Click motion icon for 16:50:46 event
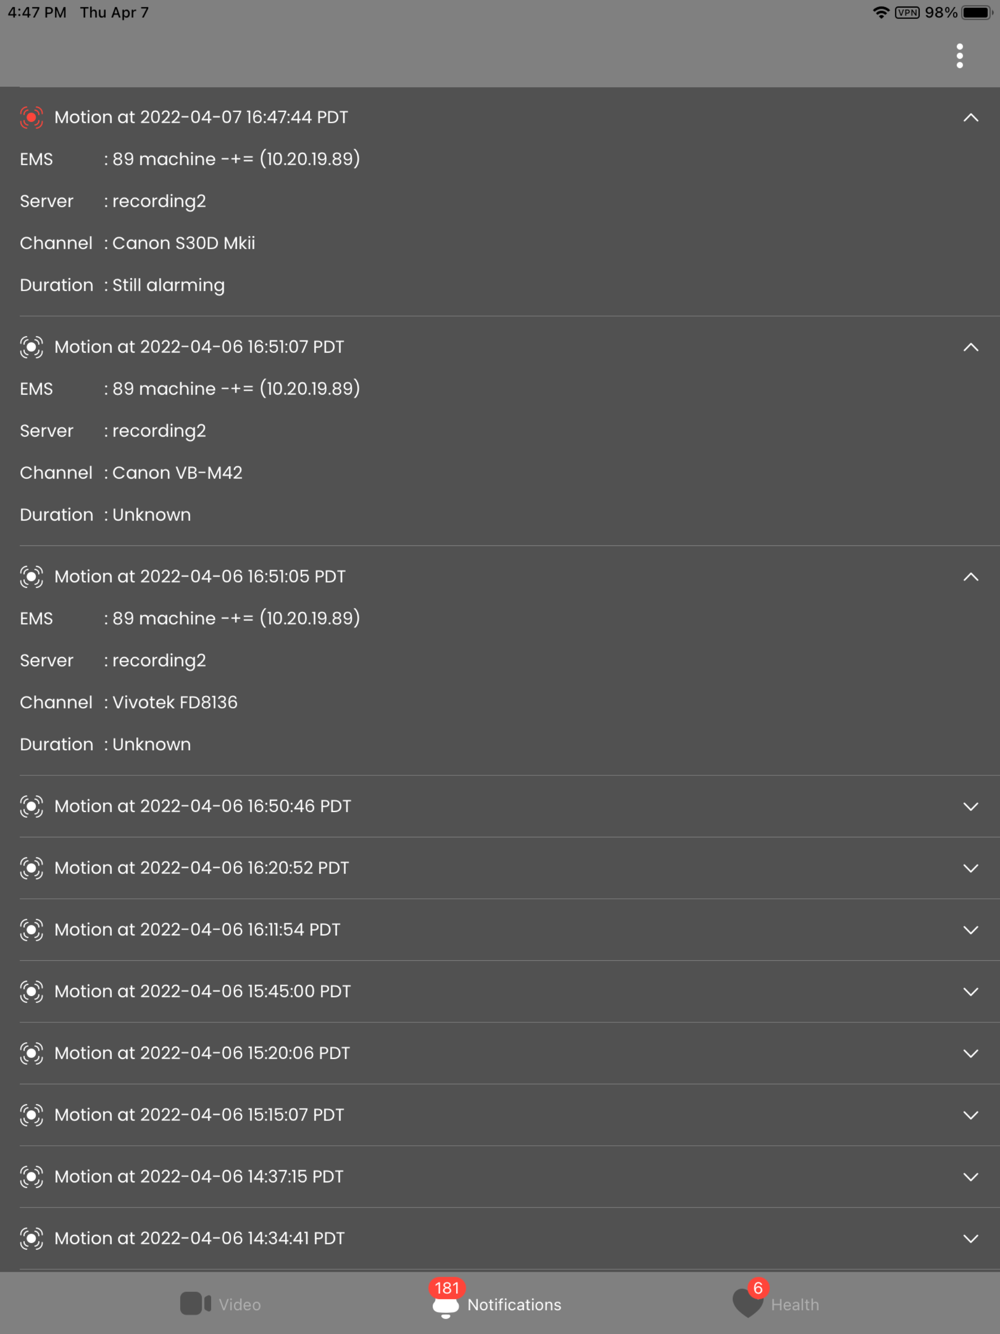The height and width of the screenshot is (1334, 1000). (32, 807)
